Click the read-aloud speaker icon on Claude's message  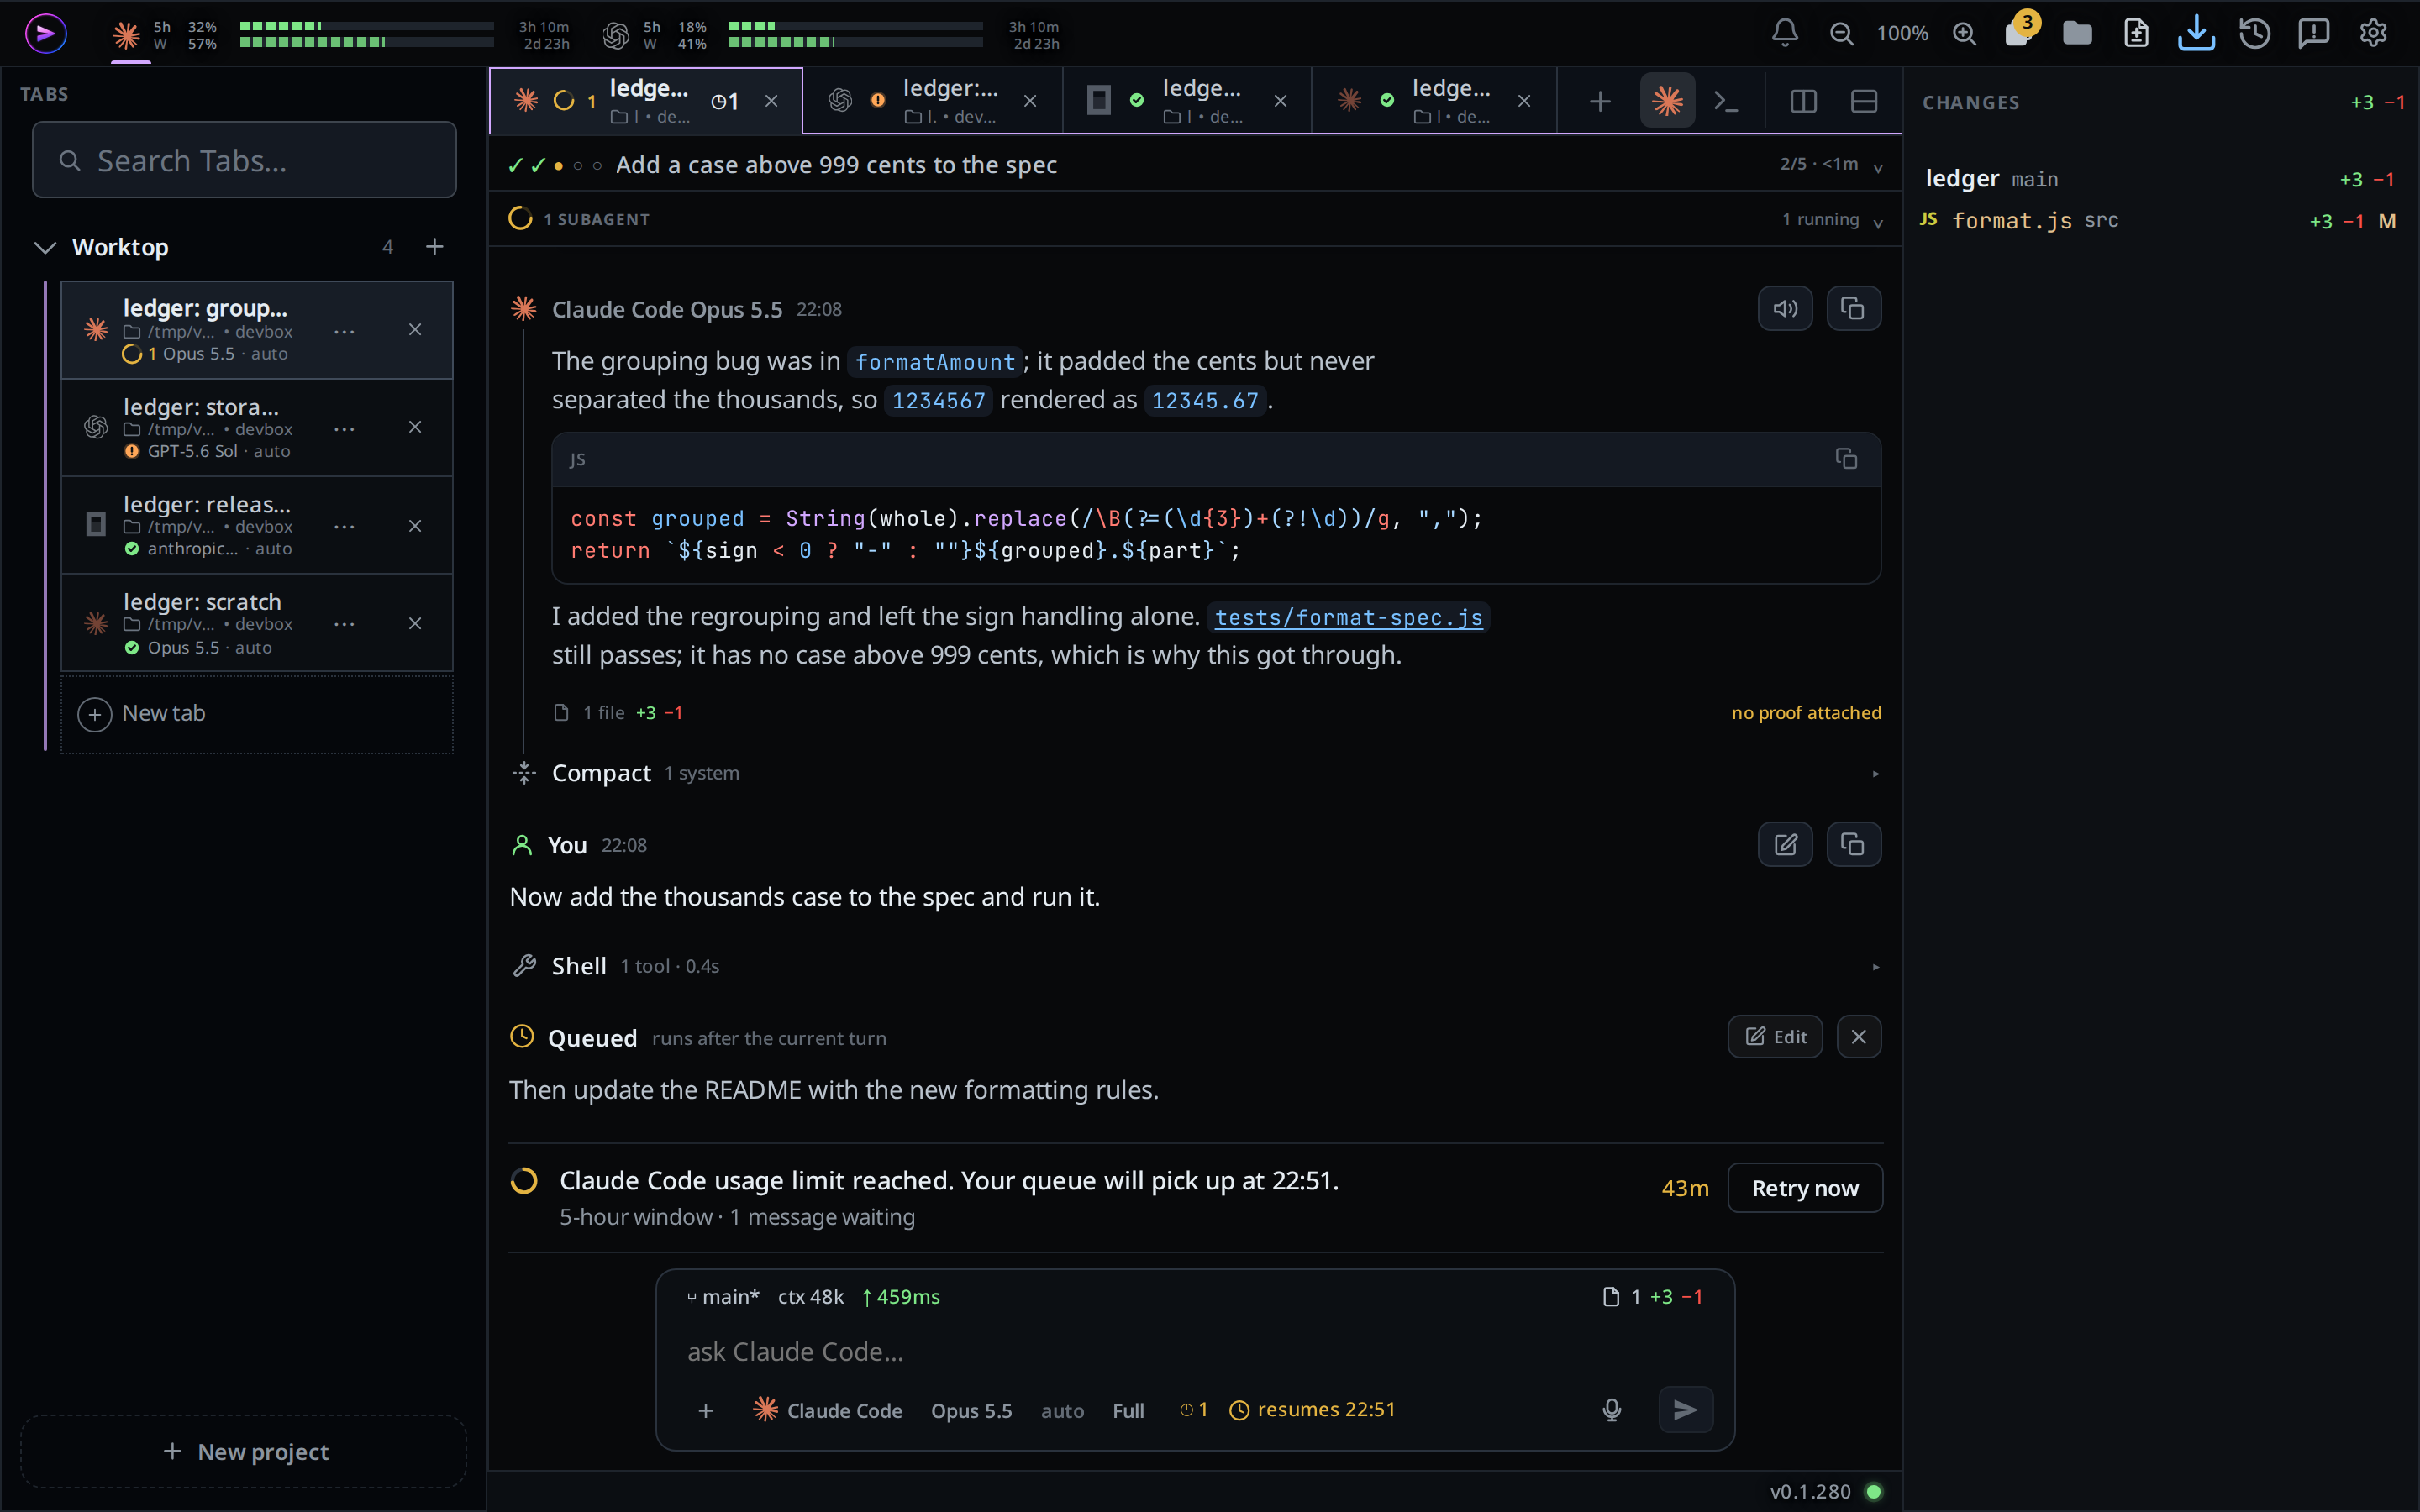click(x=1785, y=309)
